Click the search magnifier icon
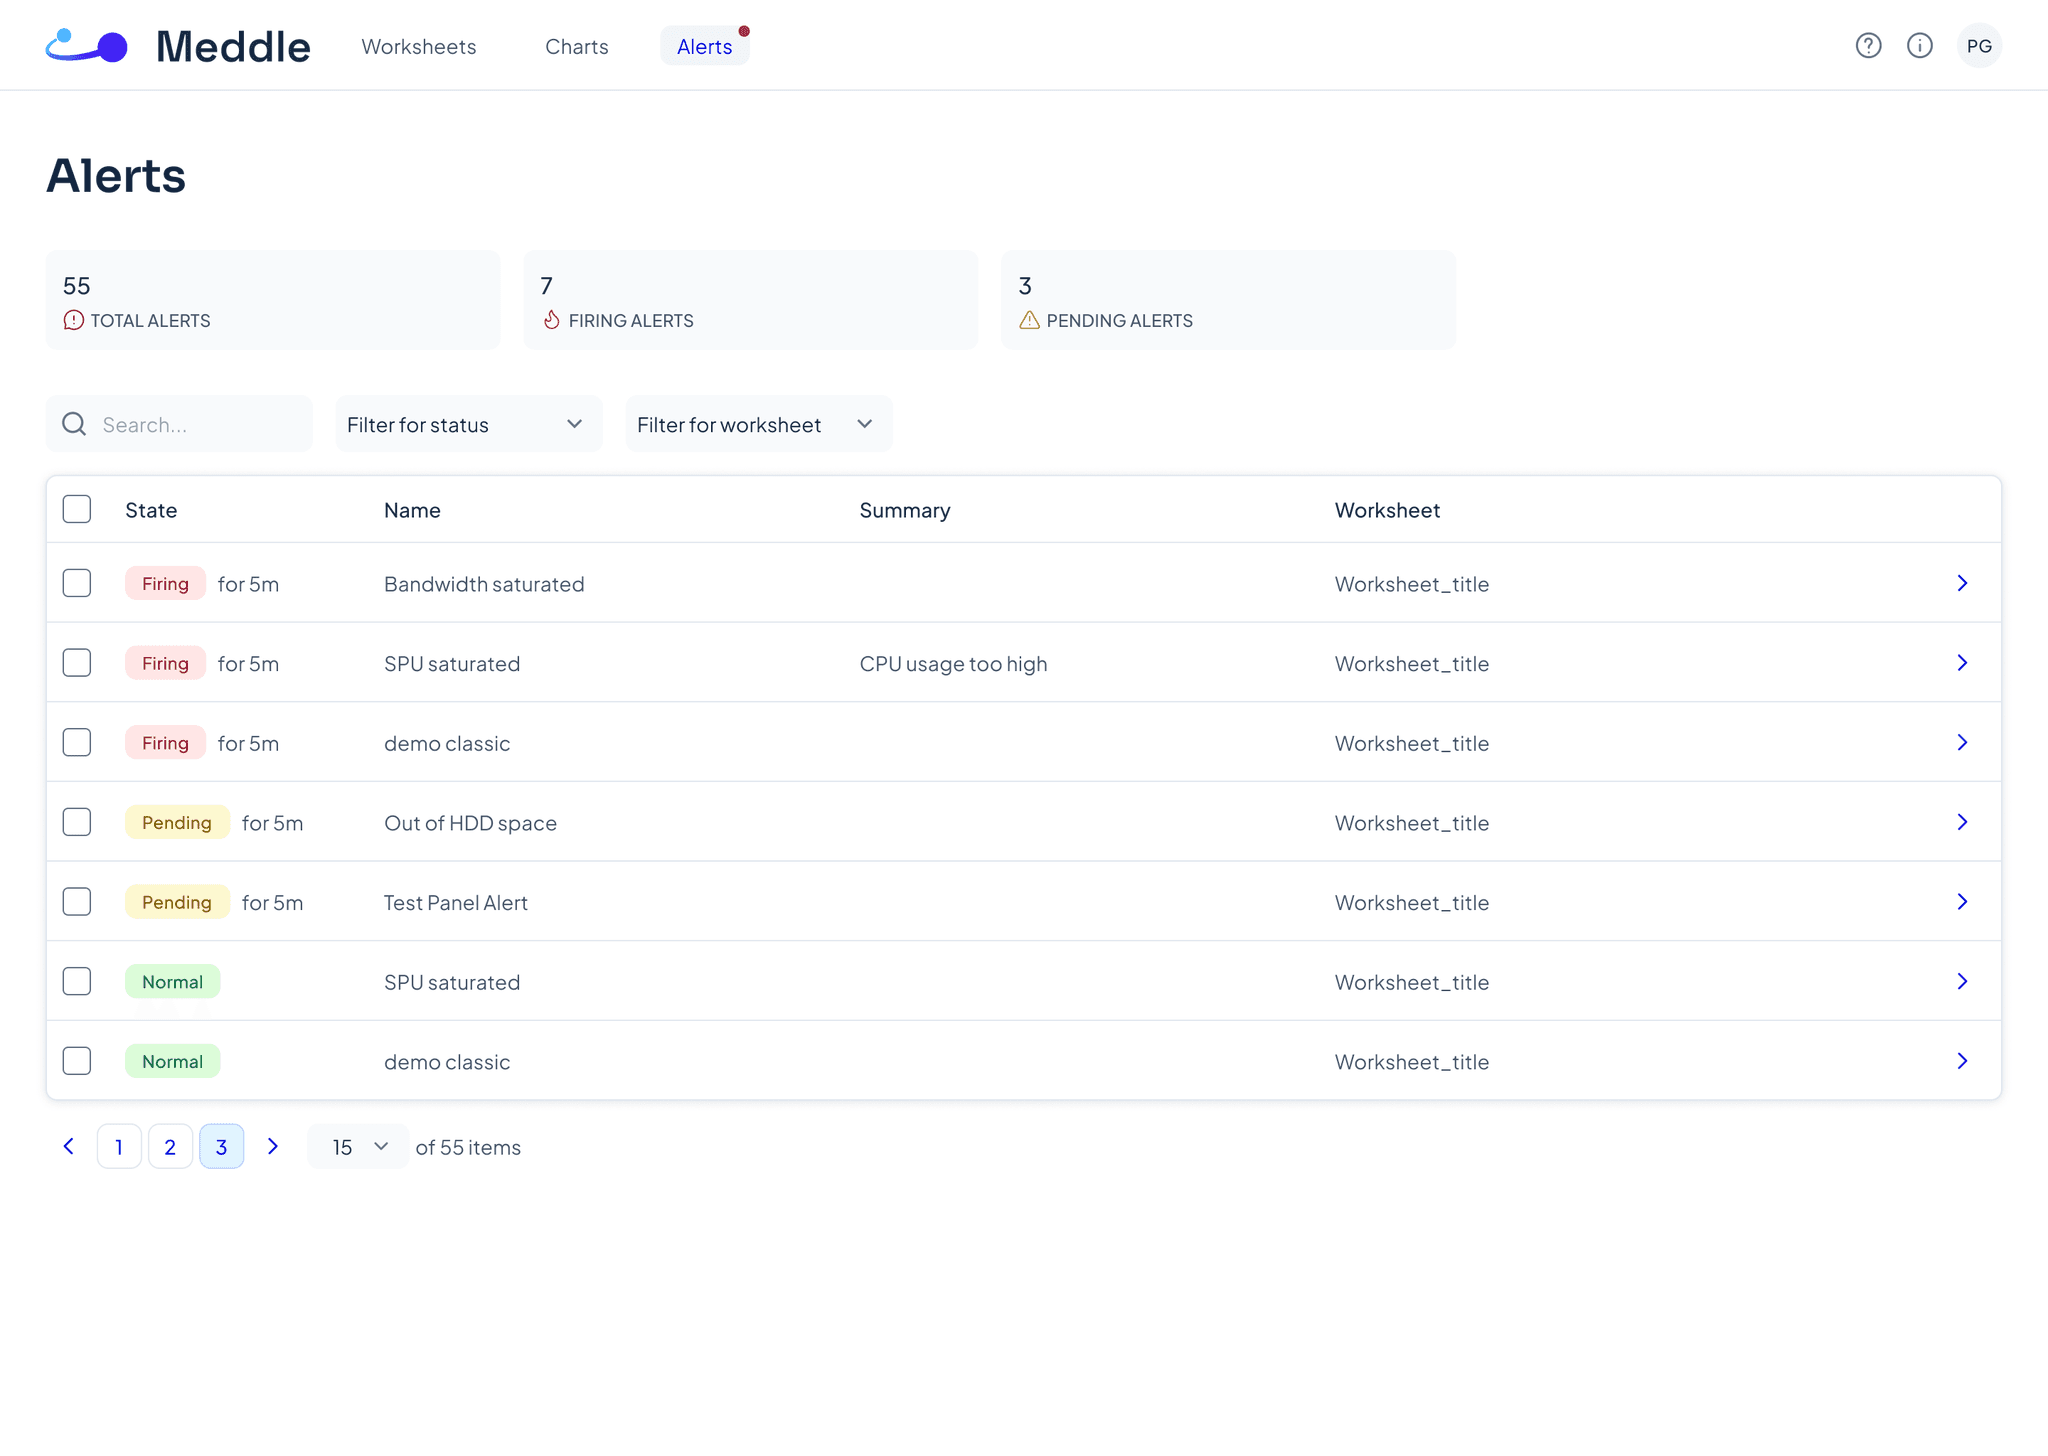Image resolution: width=2048 pixels, height=1456 pixels. coord(74,424)
